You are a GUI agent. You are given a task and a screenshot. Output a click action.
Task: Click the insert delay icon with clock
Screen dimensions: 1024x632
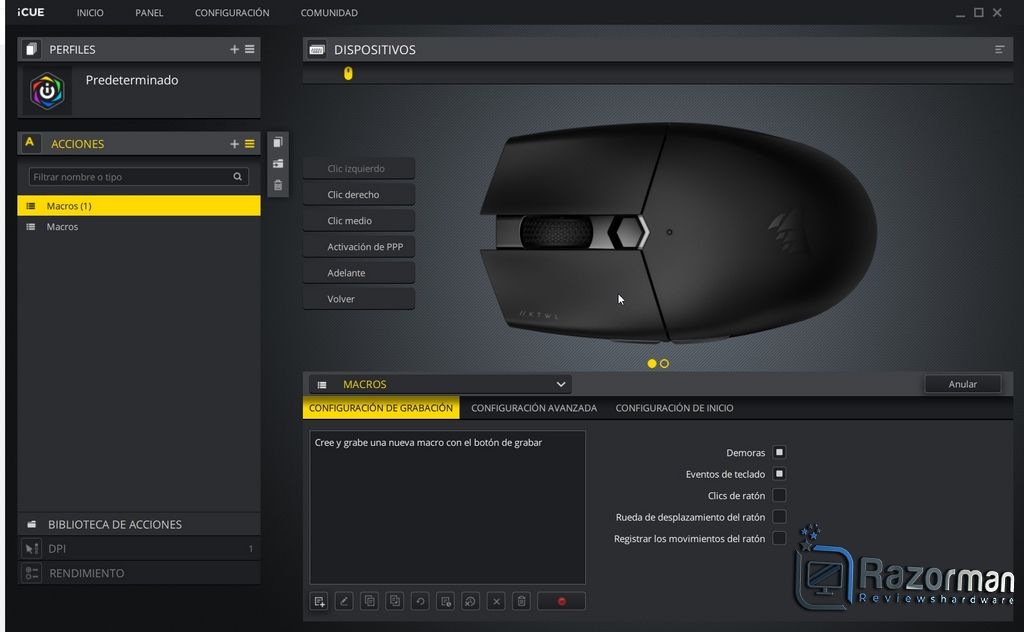tap(445, 601)
